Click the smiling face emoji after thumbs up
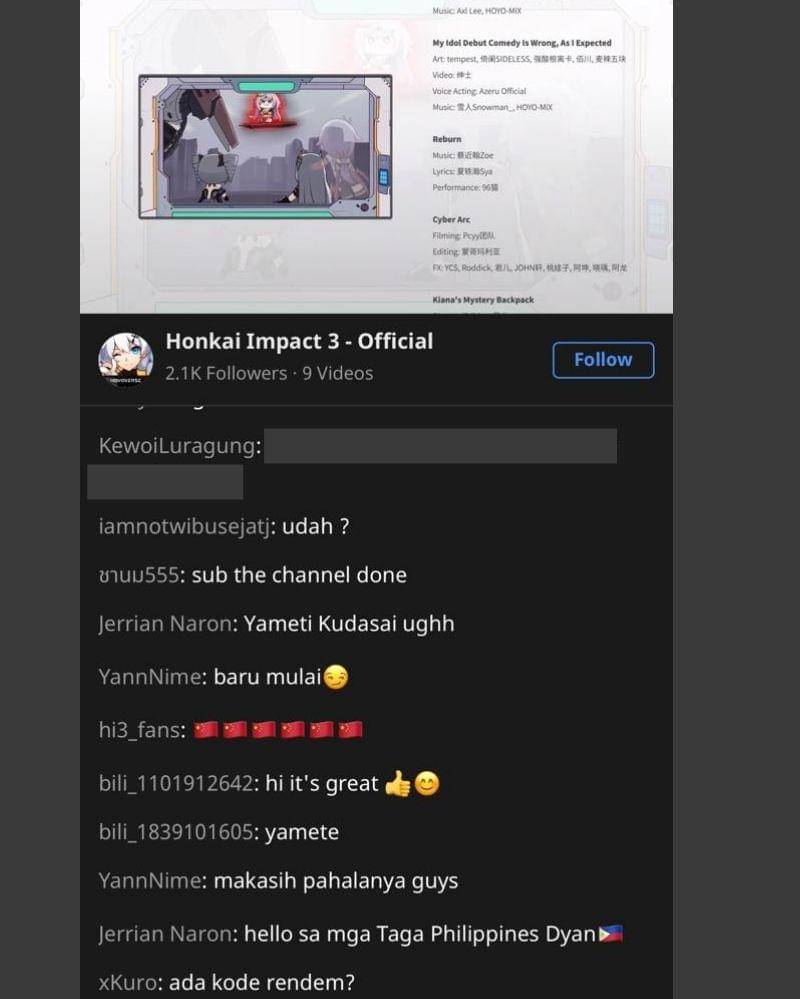 point(427,783)
